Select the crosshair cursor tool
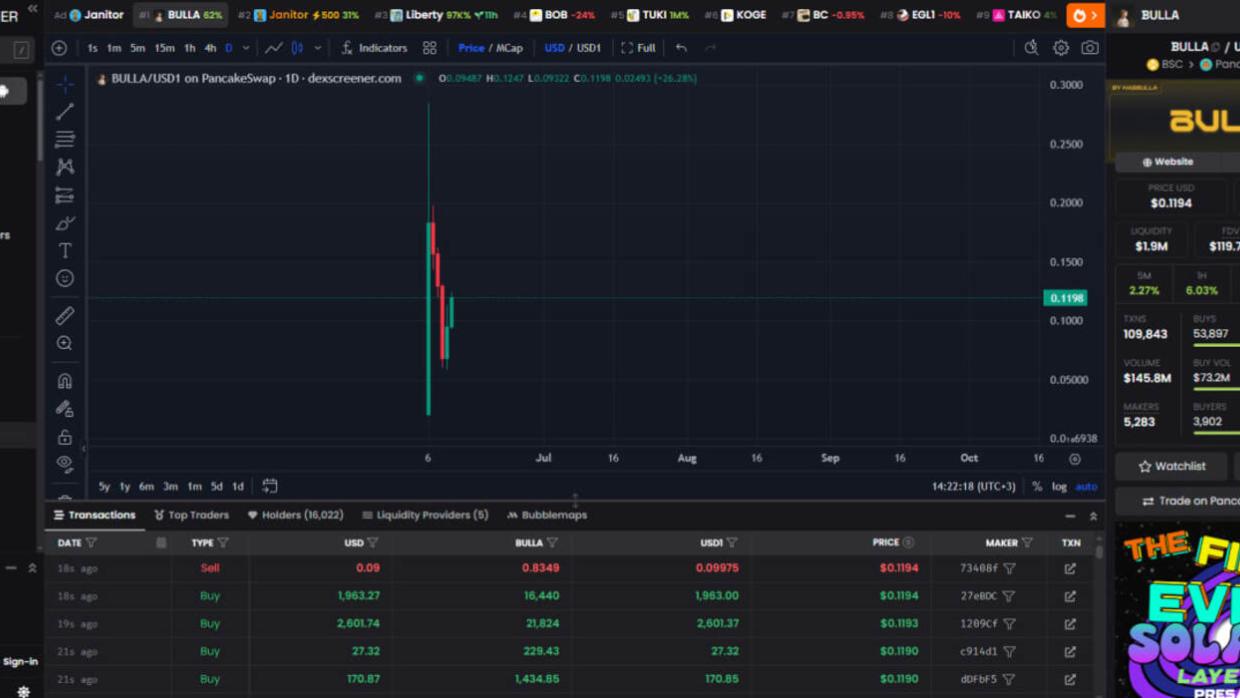The image size is (1240, 698). click(x=65, y=84)
